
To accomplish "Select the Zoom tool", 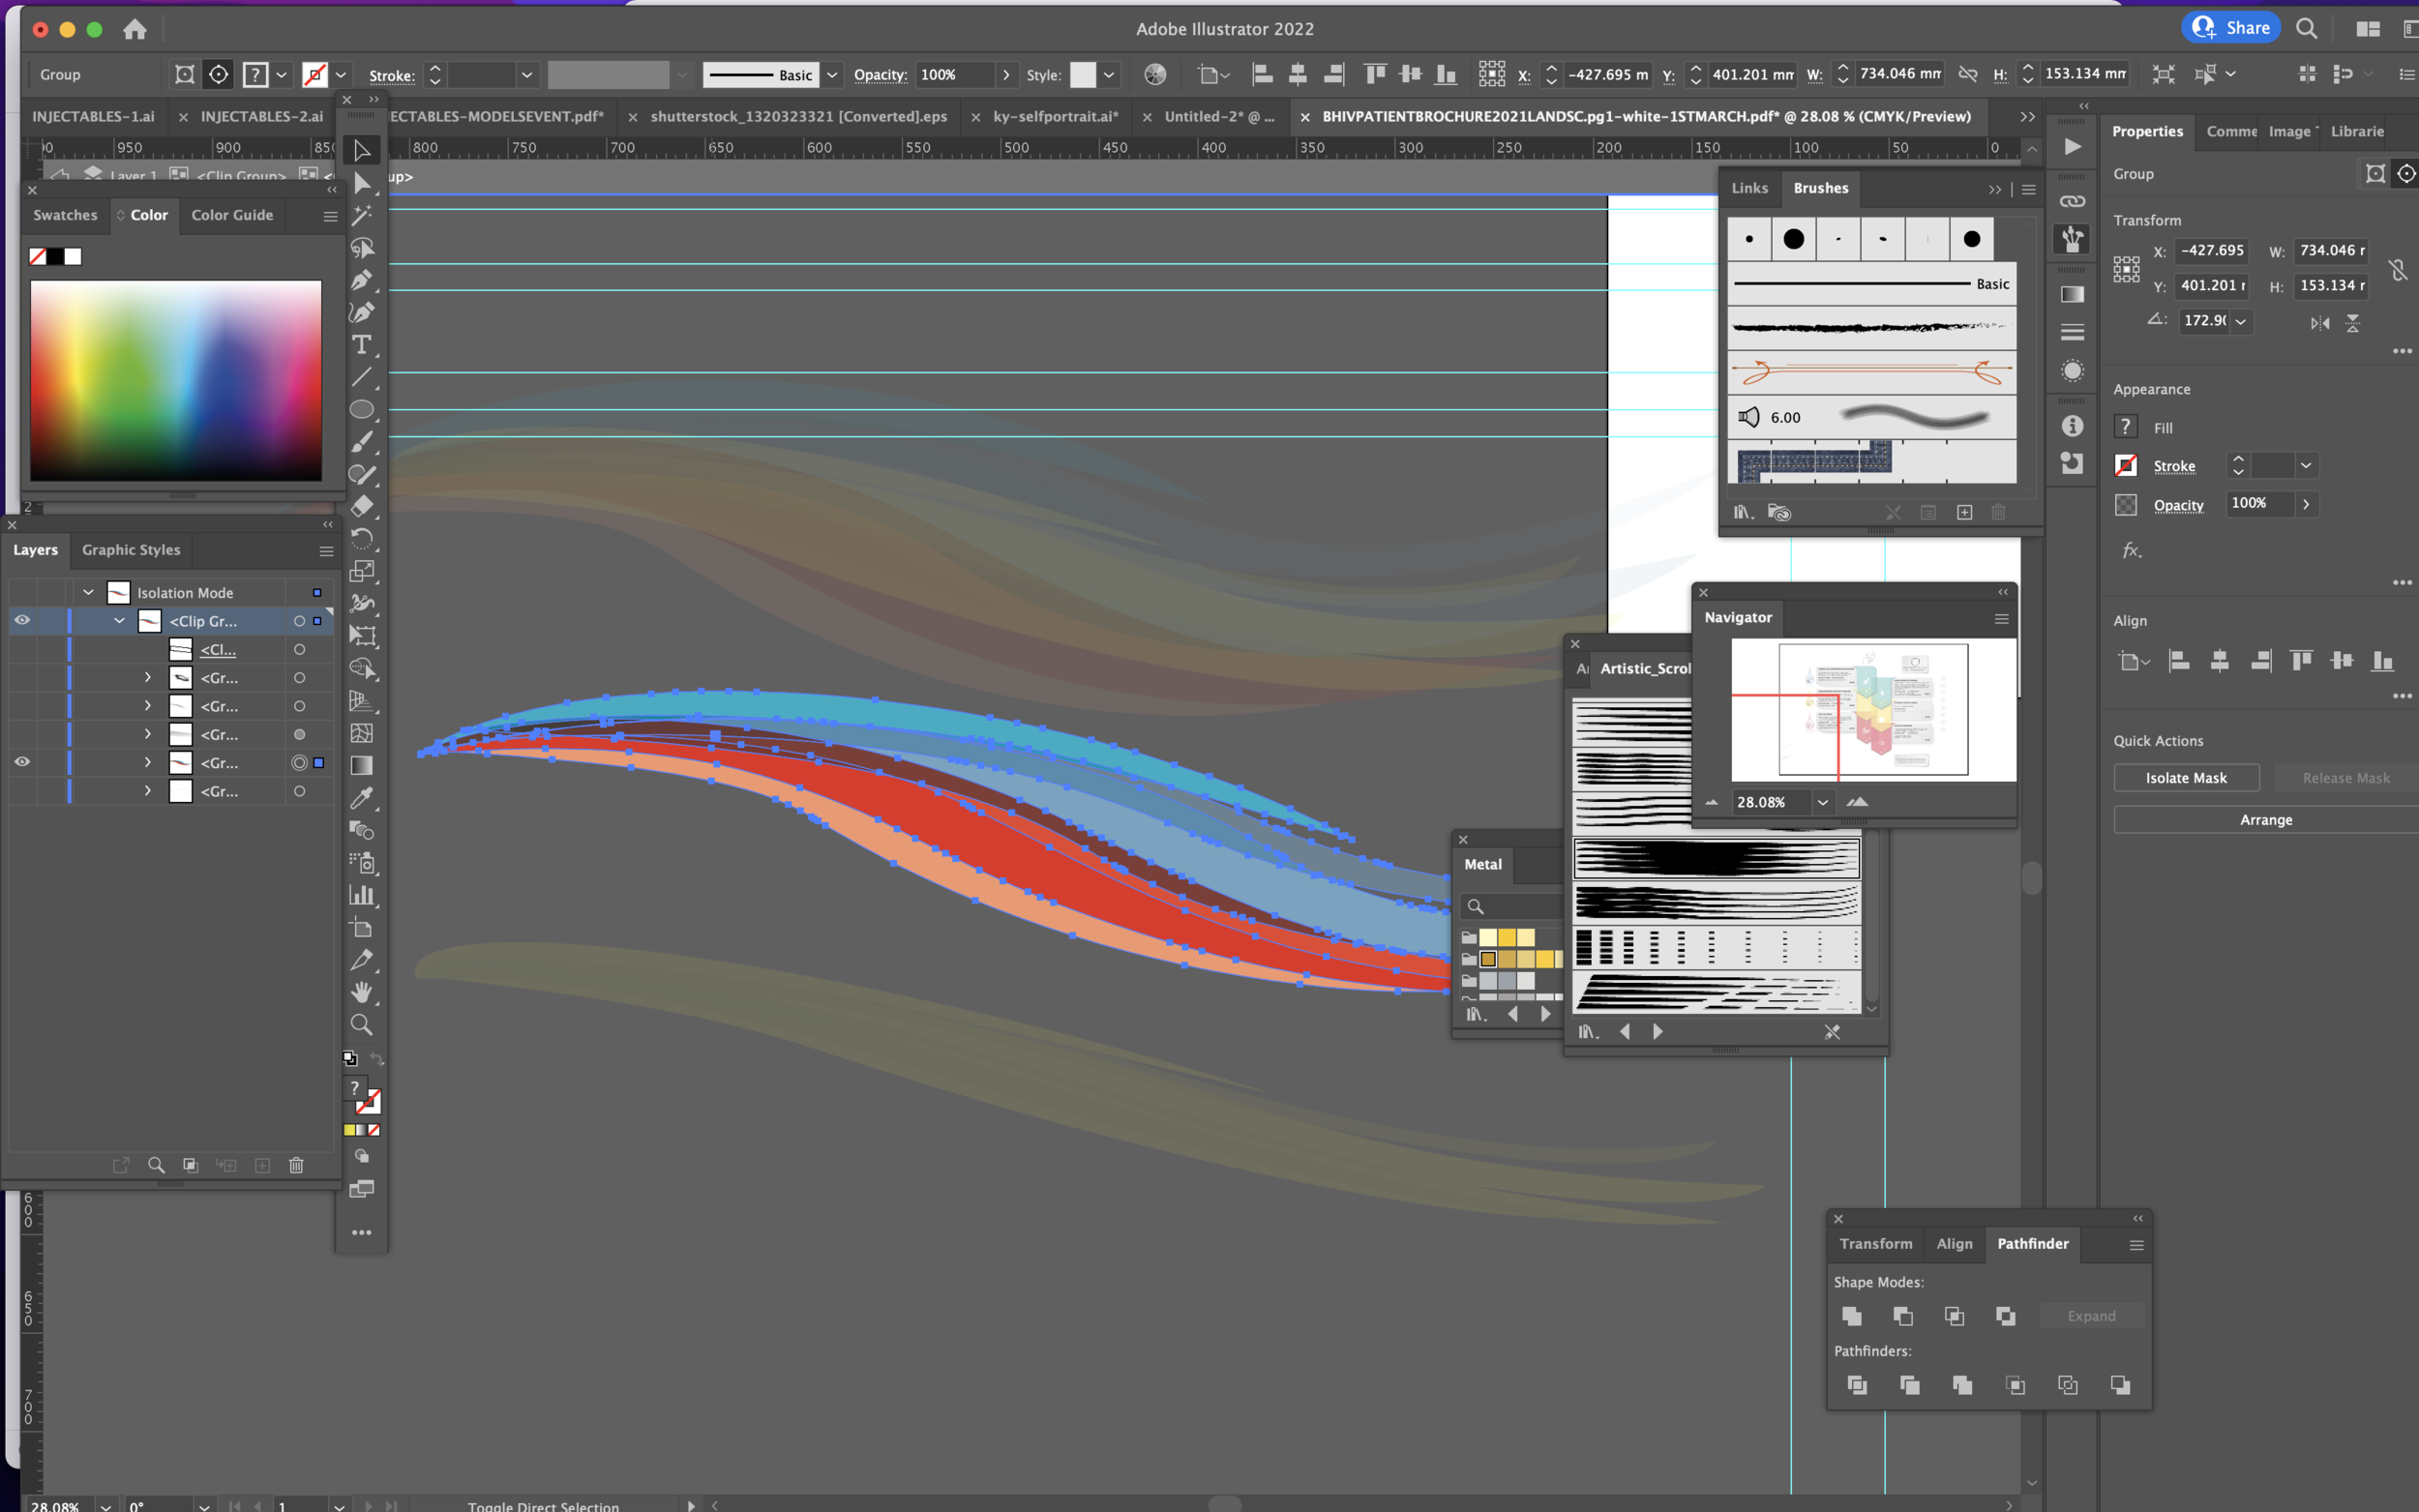I will point(362,1024).
